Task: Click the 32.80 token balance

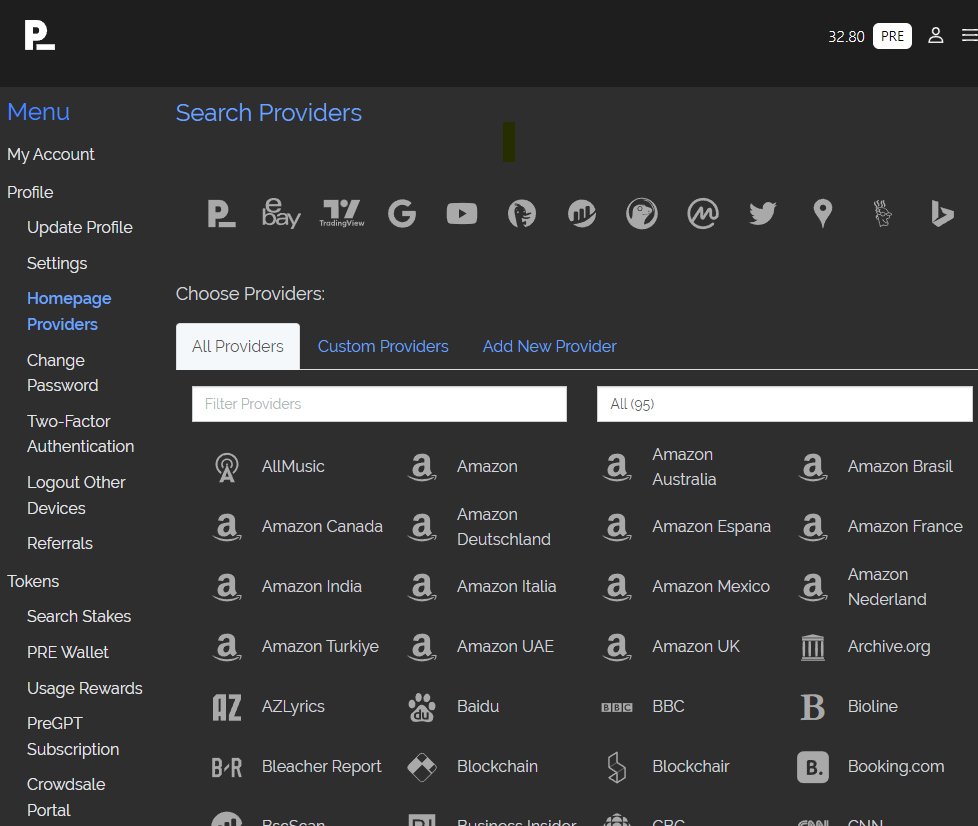Action: 846,37
